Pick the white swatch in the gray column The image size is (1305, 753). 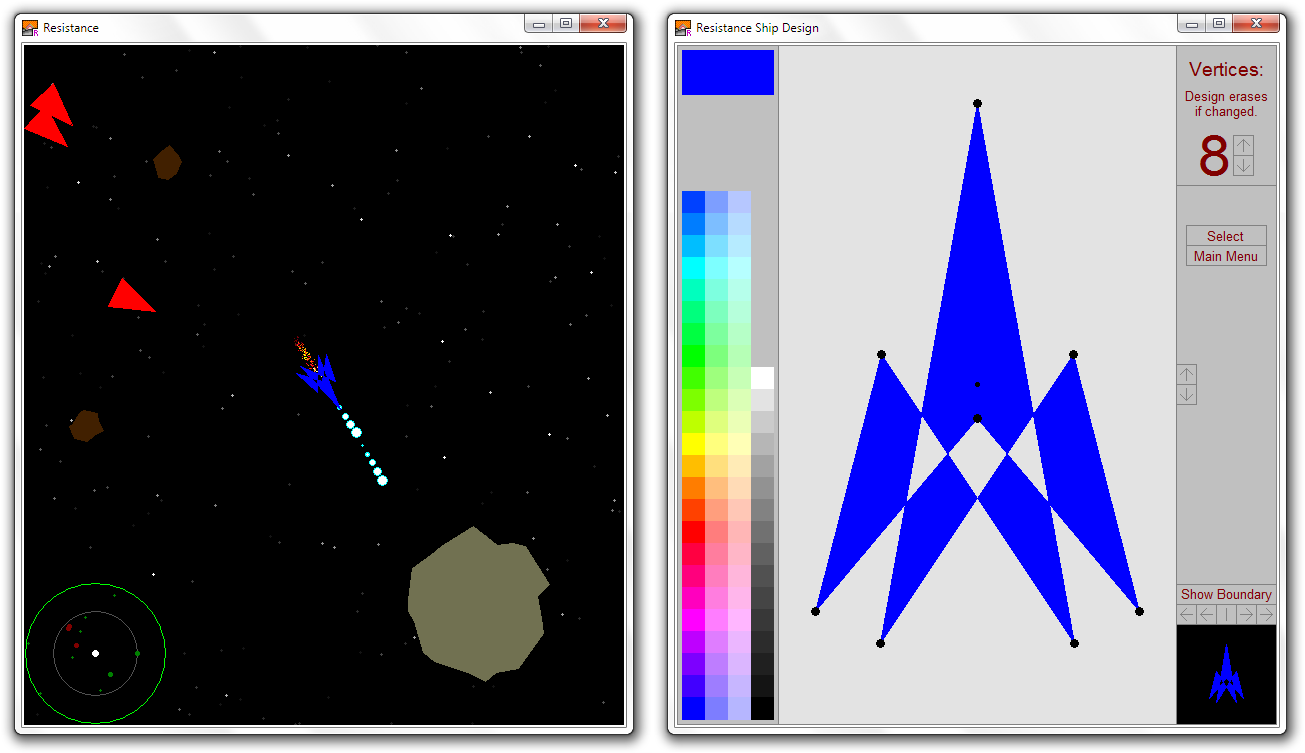pos(762,377)
